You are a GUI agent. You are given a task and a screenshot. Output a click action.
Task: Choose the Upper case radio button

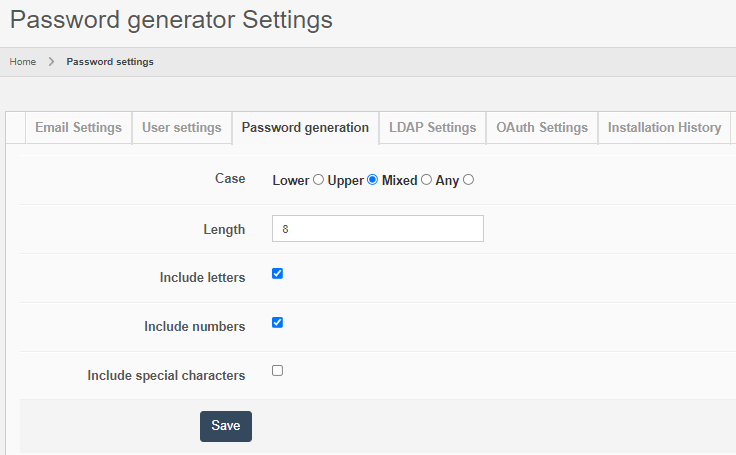[372, 180]
